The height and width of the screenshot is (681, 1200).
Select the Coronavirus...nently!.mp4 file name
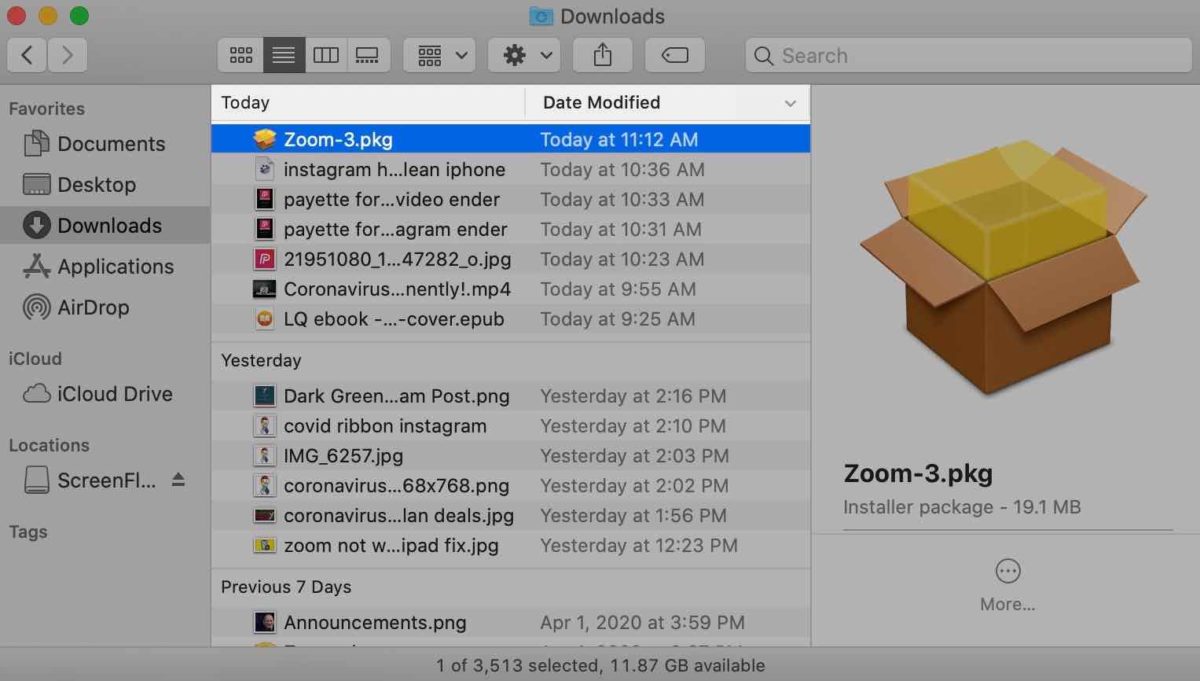coord(397,290)
